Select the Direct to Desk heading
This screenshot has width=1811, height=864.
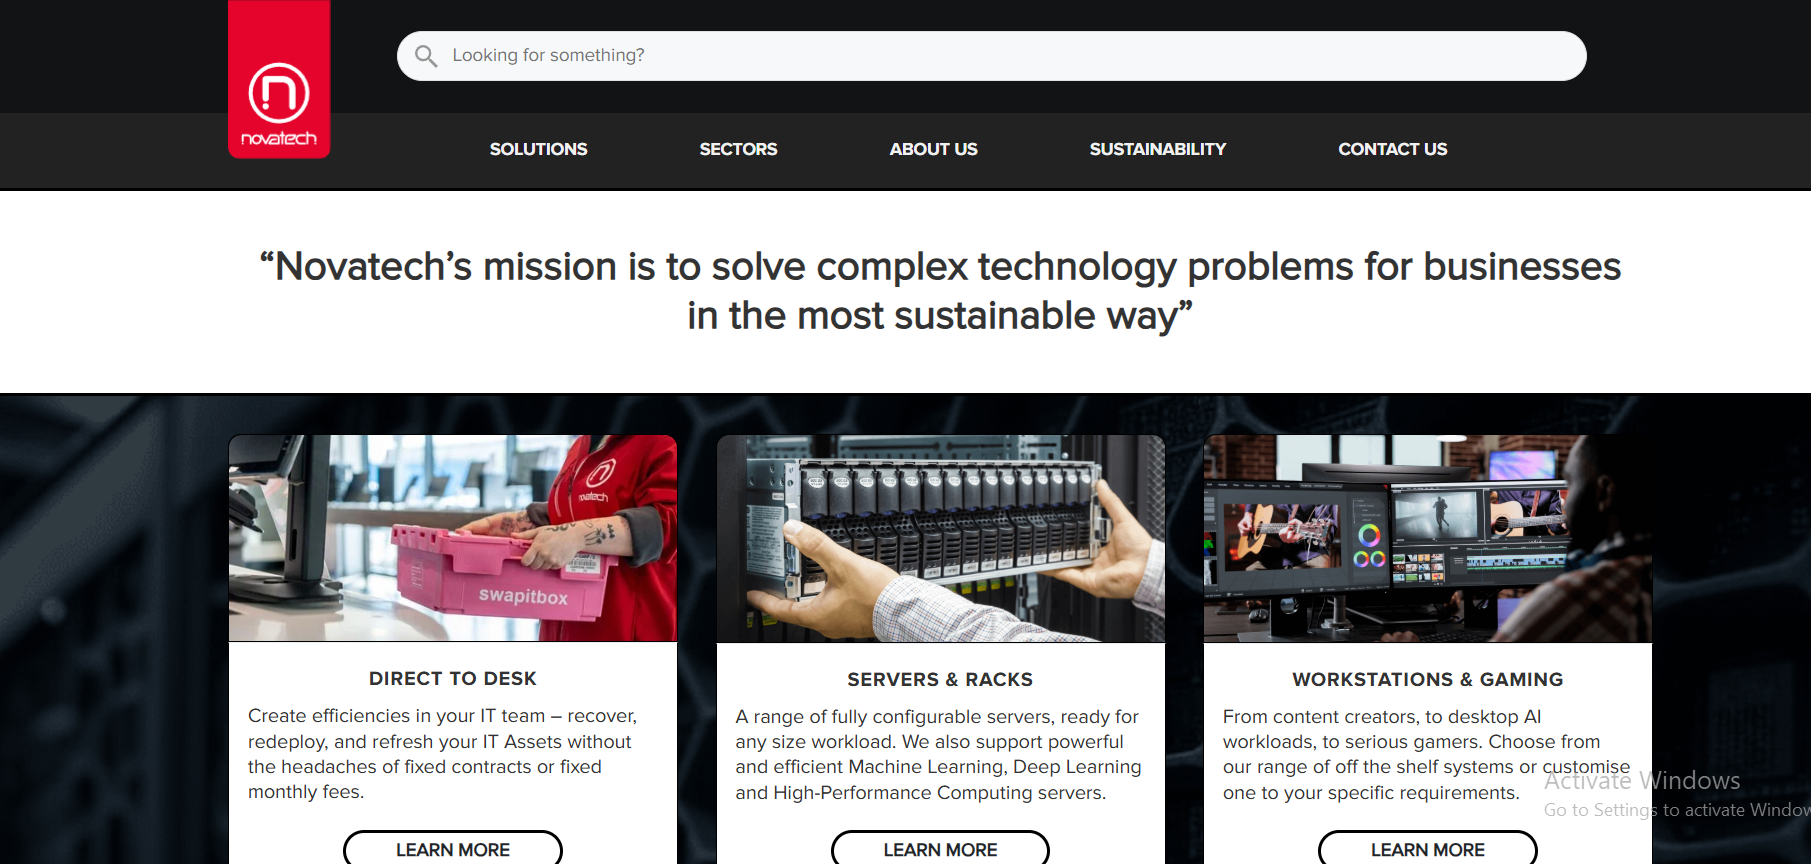point(453,679)
